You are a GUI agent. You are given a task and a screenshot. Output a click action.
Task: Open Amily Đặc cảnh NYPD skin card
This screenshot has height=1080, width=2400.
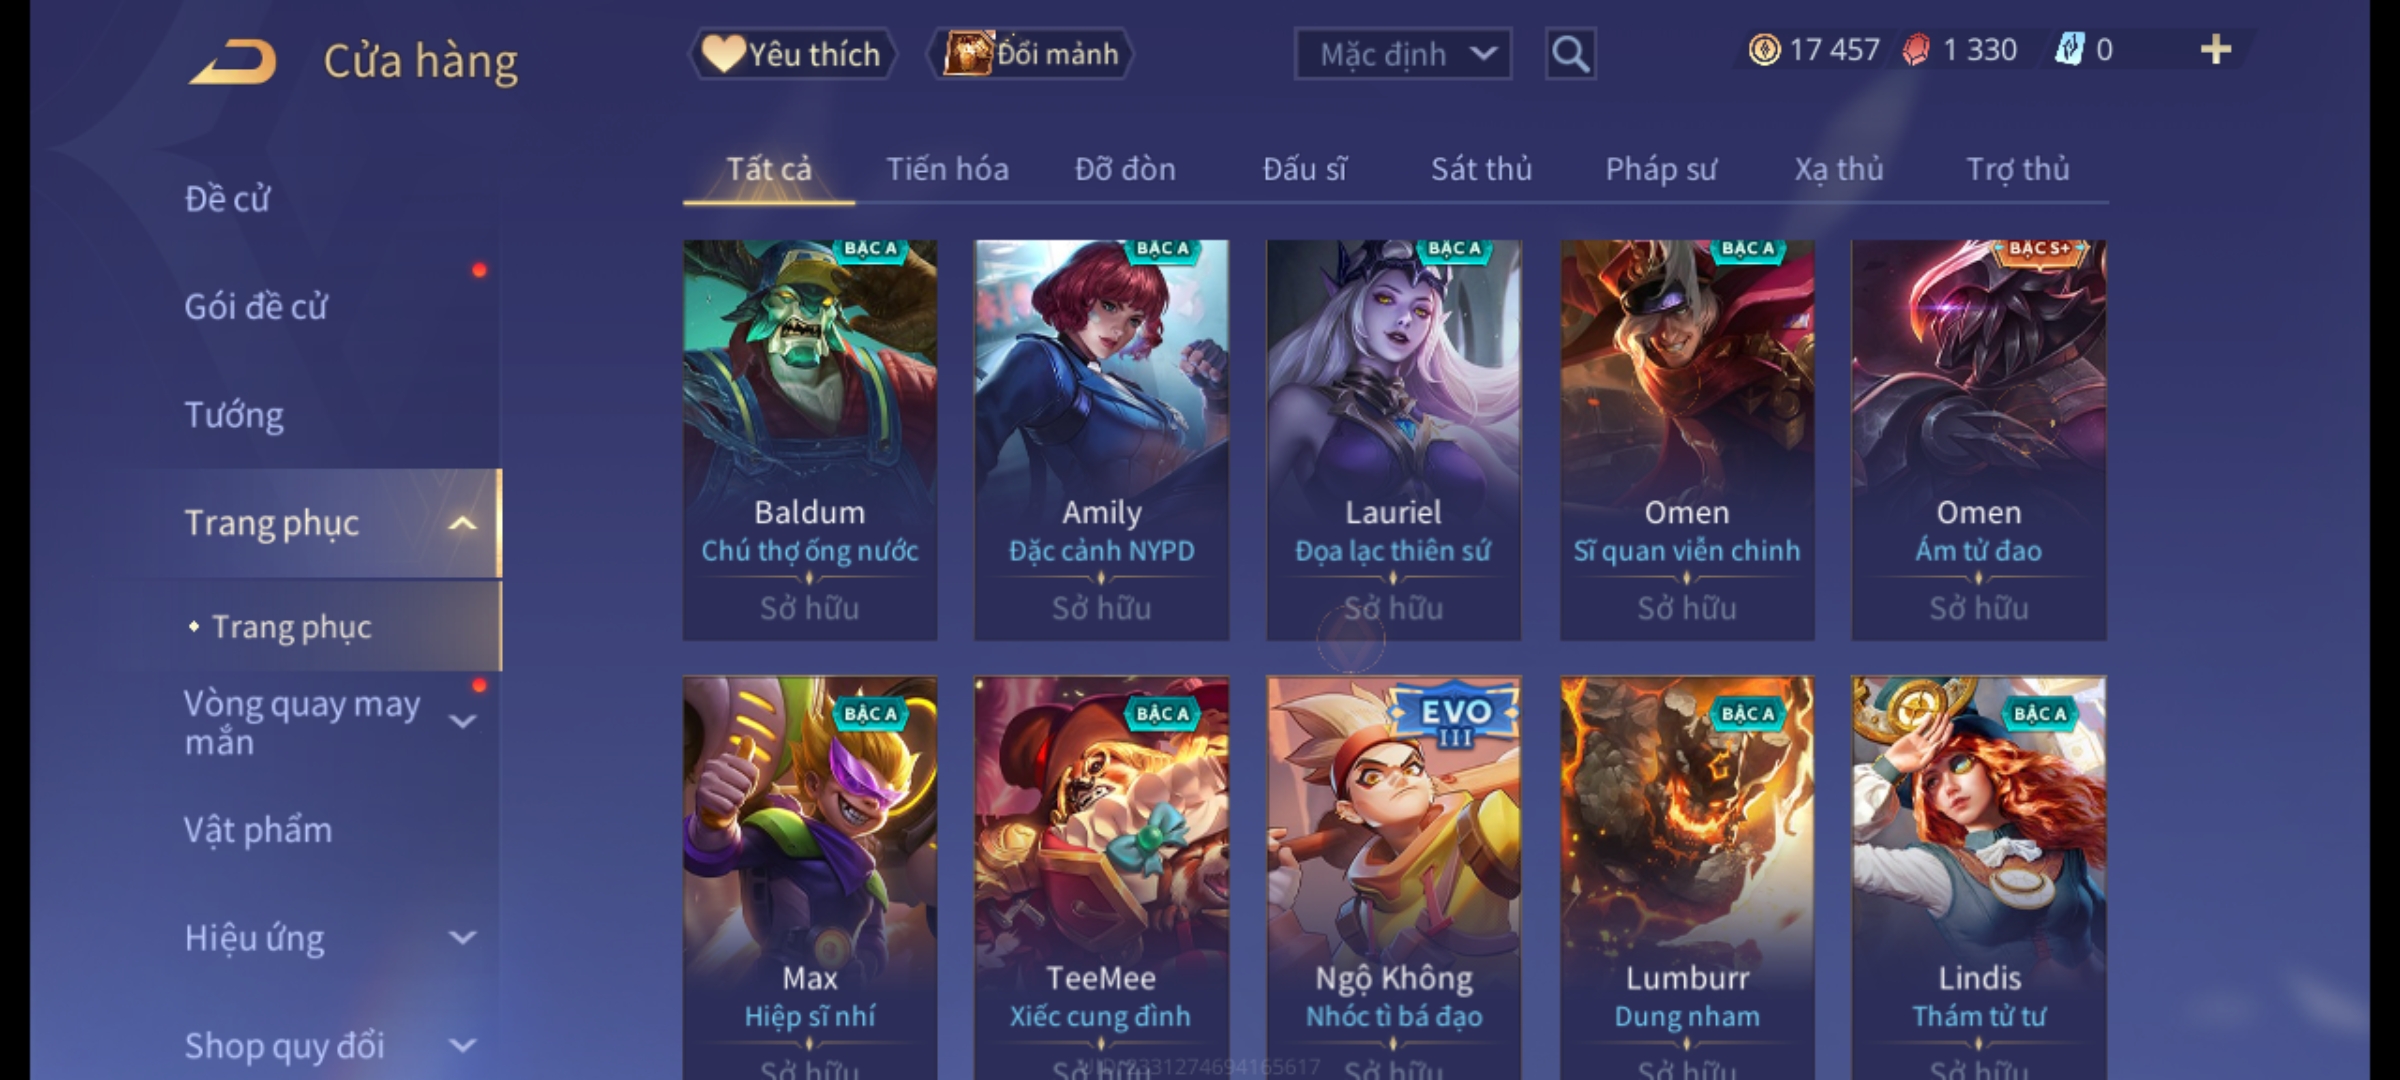1101,440
